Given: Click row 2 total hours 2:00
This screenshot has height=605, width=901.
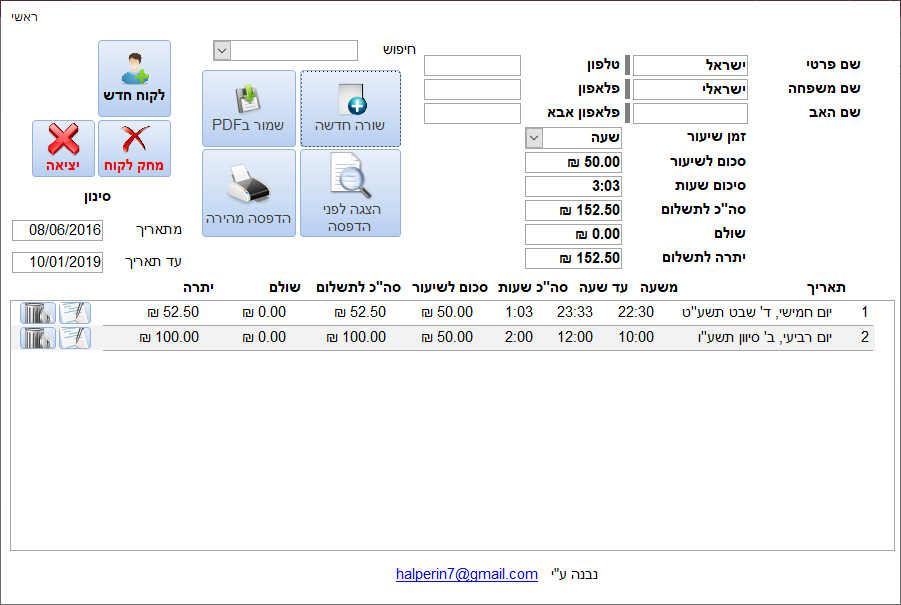Looking at the screenshot, I should pos(519,337).
